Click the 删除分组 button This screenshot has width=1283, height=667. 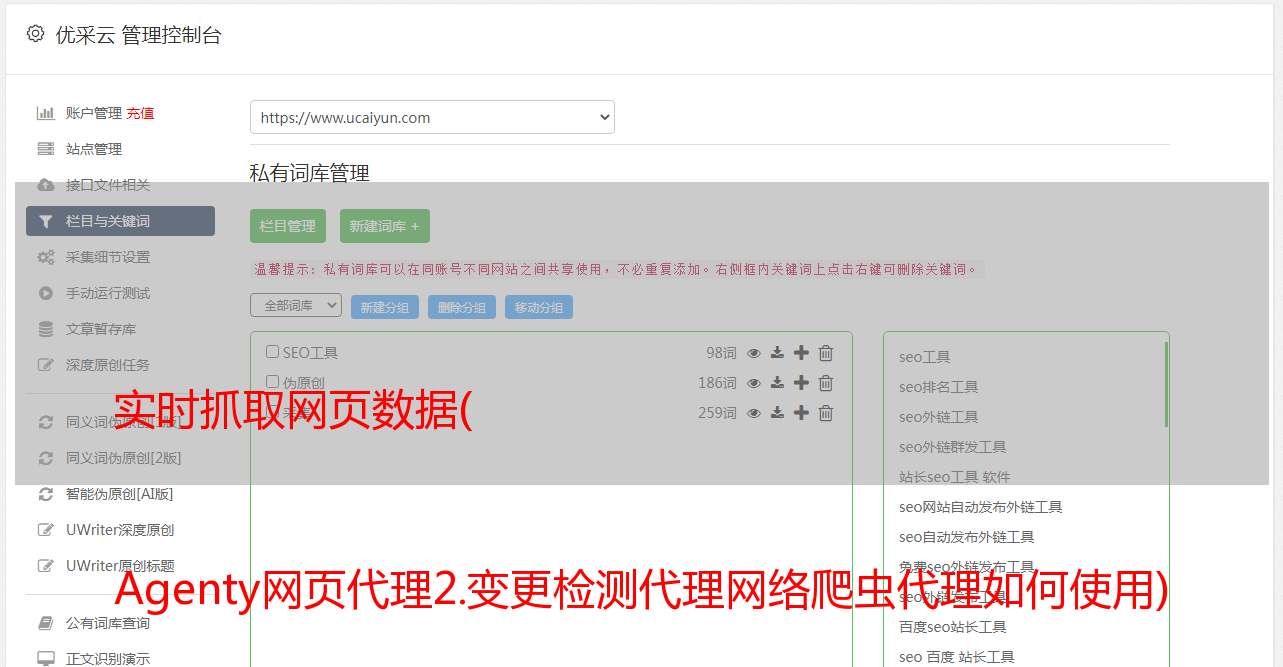pos(462,307)
